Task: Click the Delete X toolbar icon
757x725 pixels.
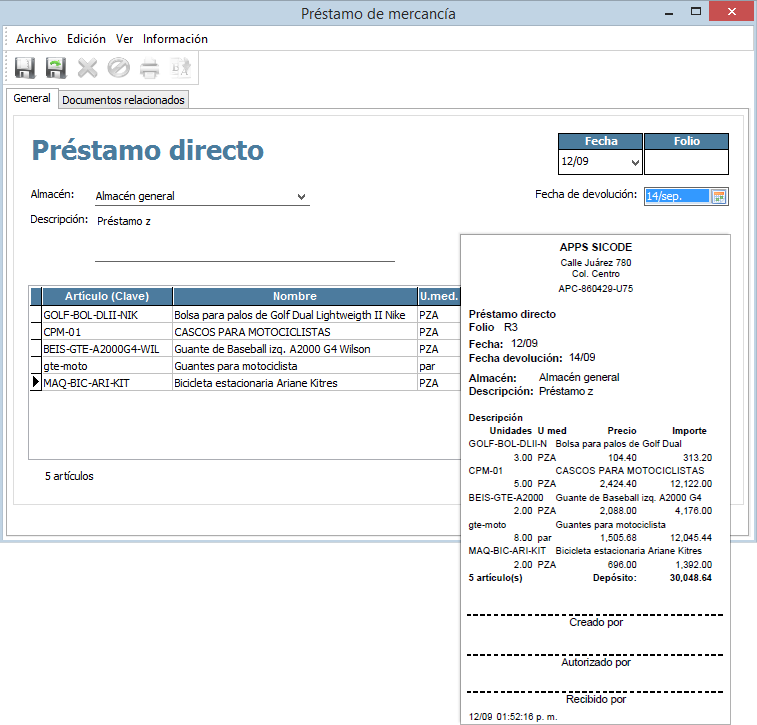Action: 88,68
